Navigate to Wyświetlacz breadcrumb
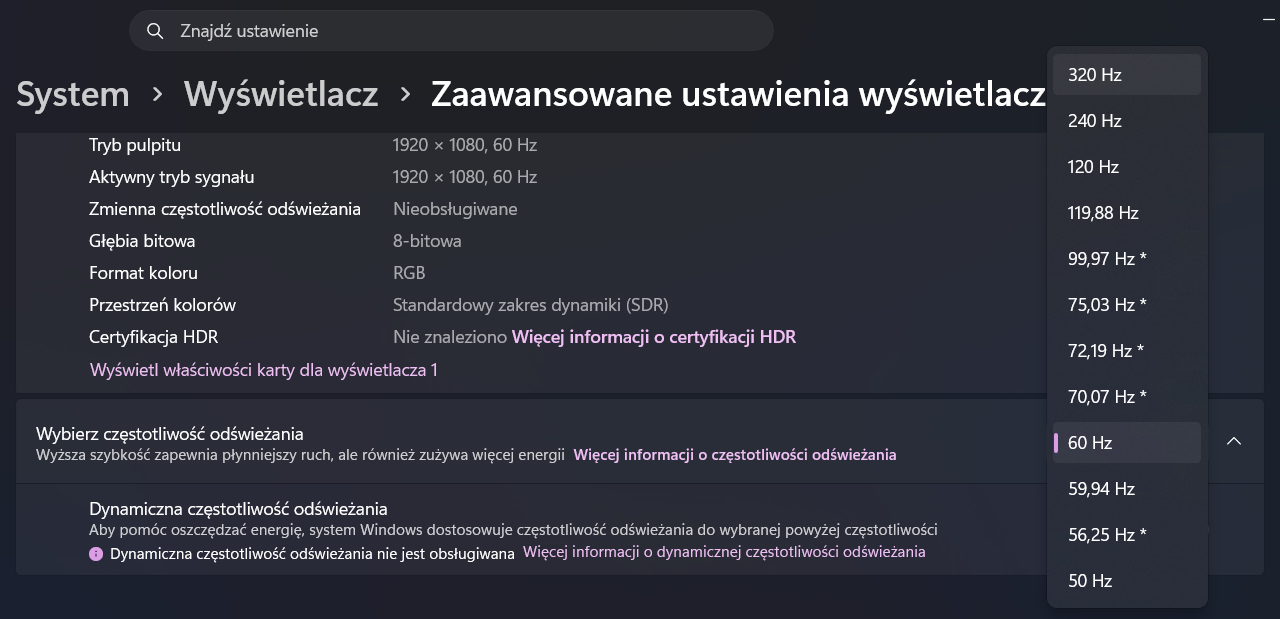The height and width of the screenshot is (619, 1280). (281, 94)
